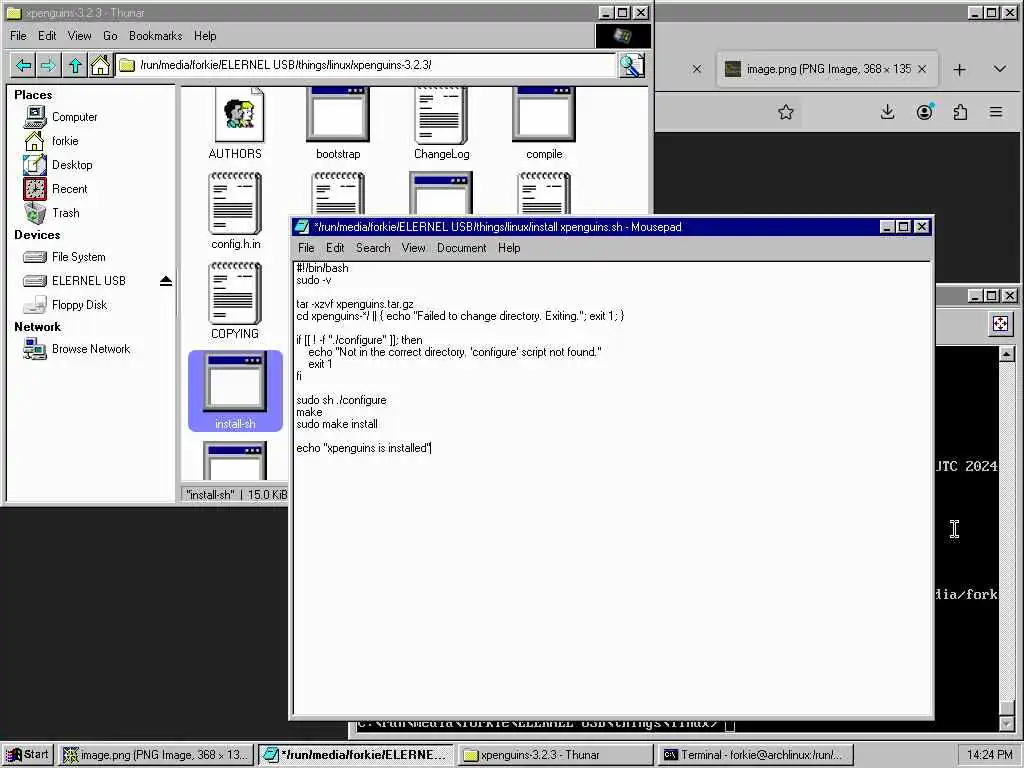Close the image.png browser tab
Viewport: 1024px width, 768px height.
(922, 69)
